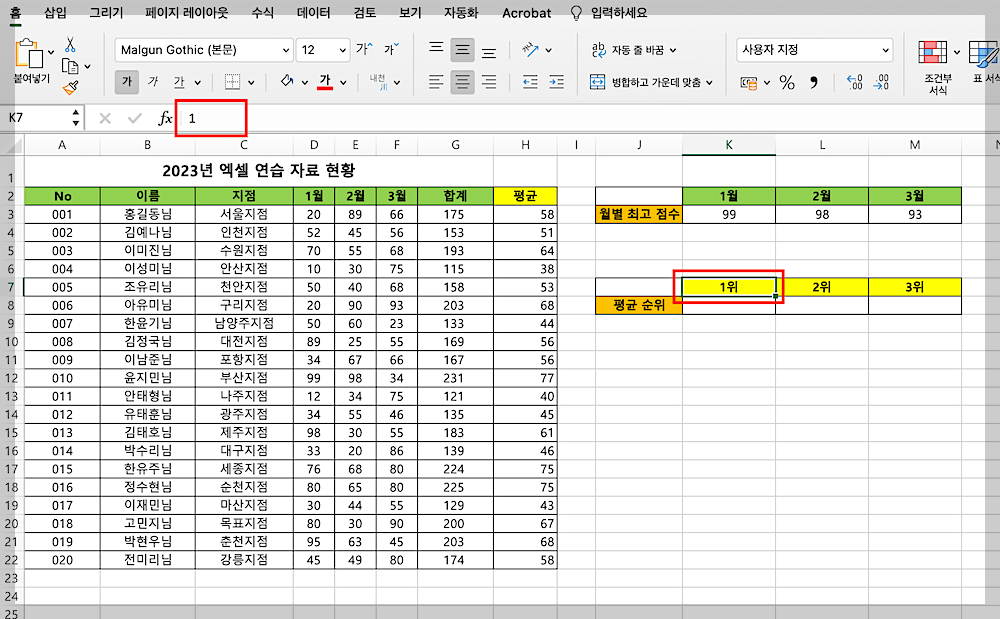Click the fill color bucket icon

[x=287, y=81]
